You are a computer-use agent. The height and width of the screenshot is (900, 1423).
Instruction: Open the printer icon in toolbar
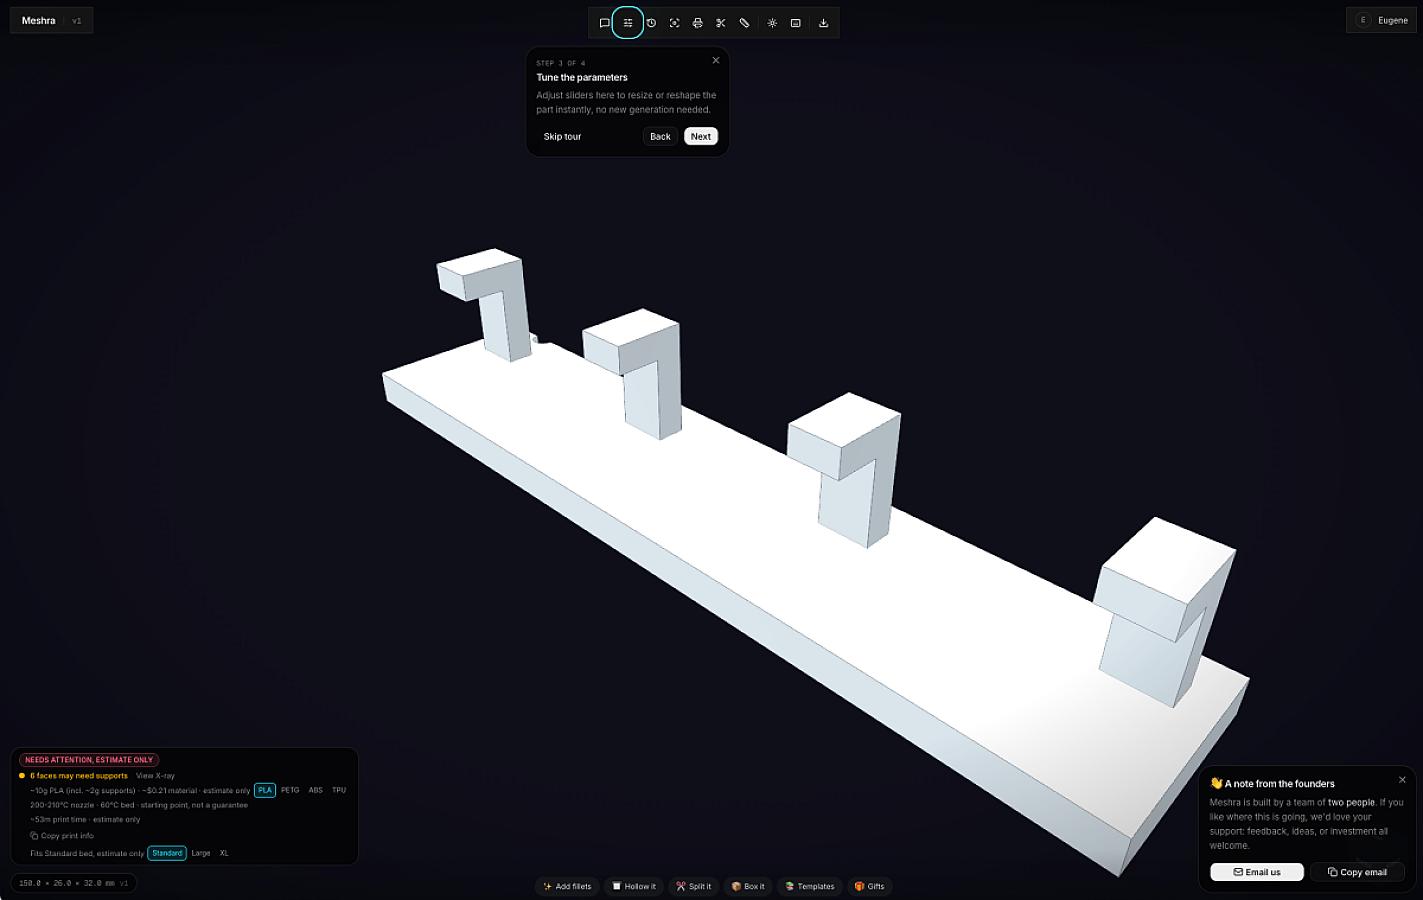(x=697, y=23)
